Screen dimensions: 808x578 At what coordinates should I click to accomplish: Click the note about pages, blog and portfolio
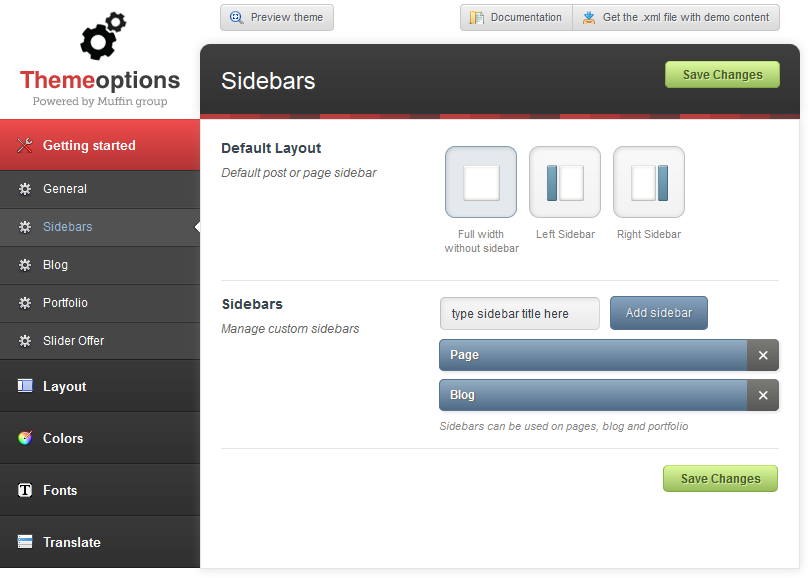(x=564, y=427)
